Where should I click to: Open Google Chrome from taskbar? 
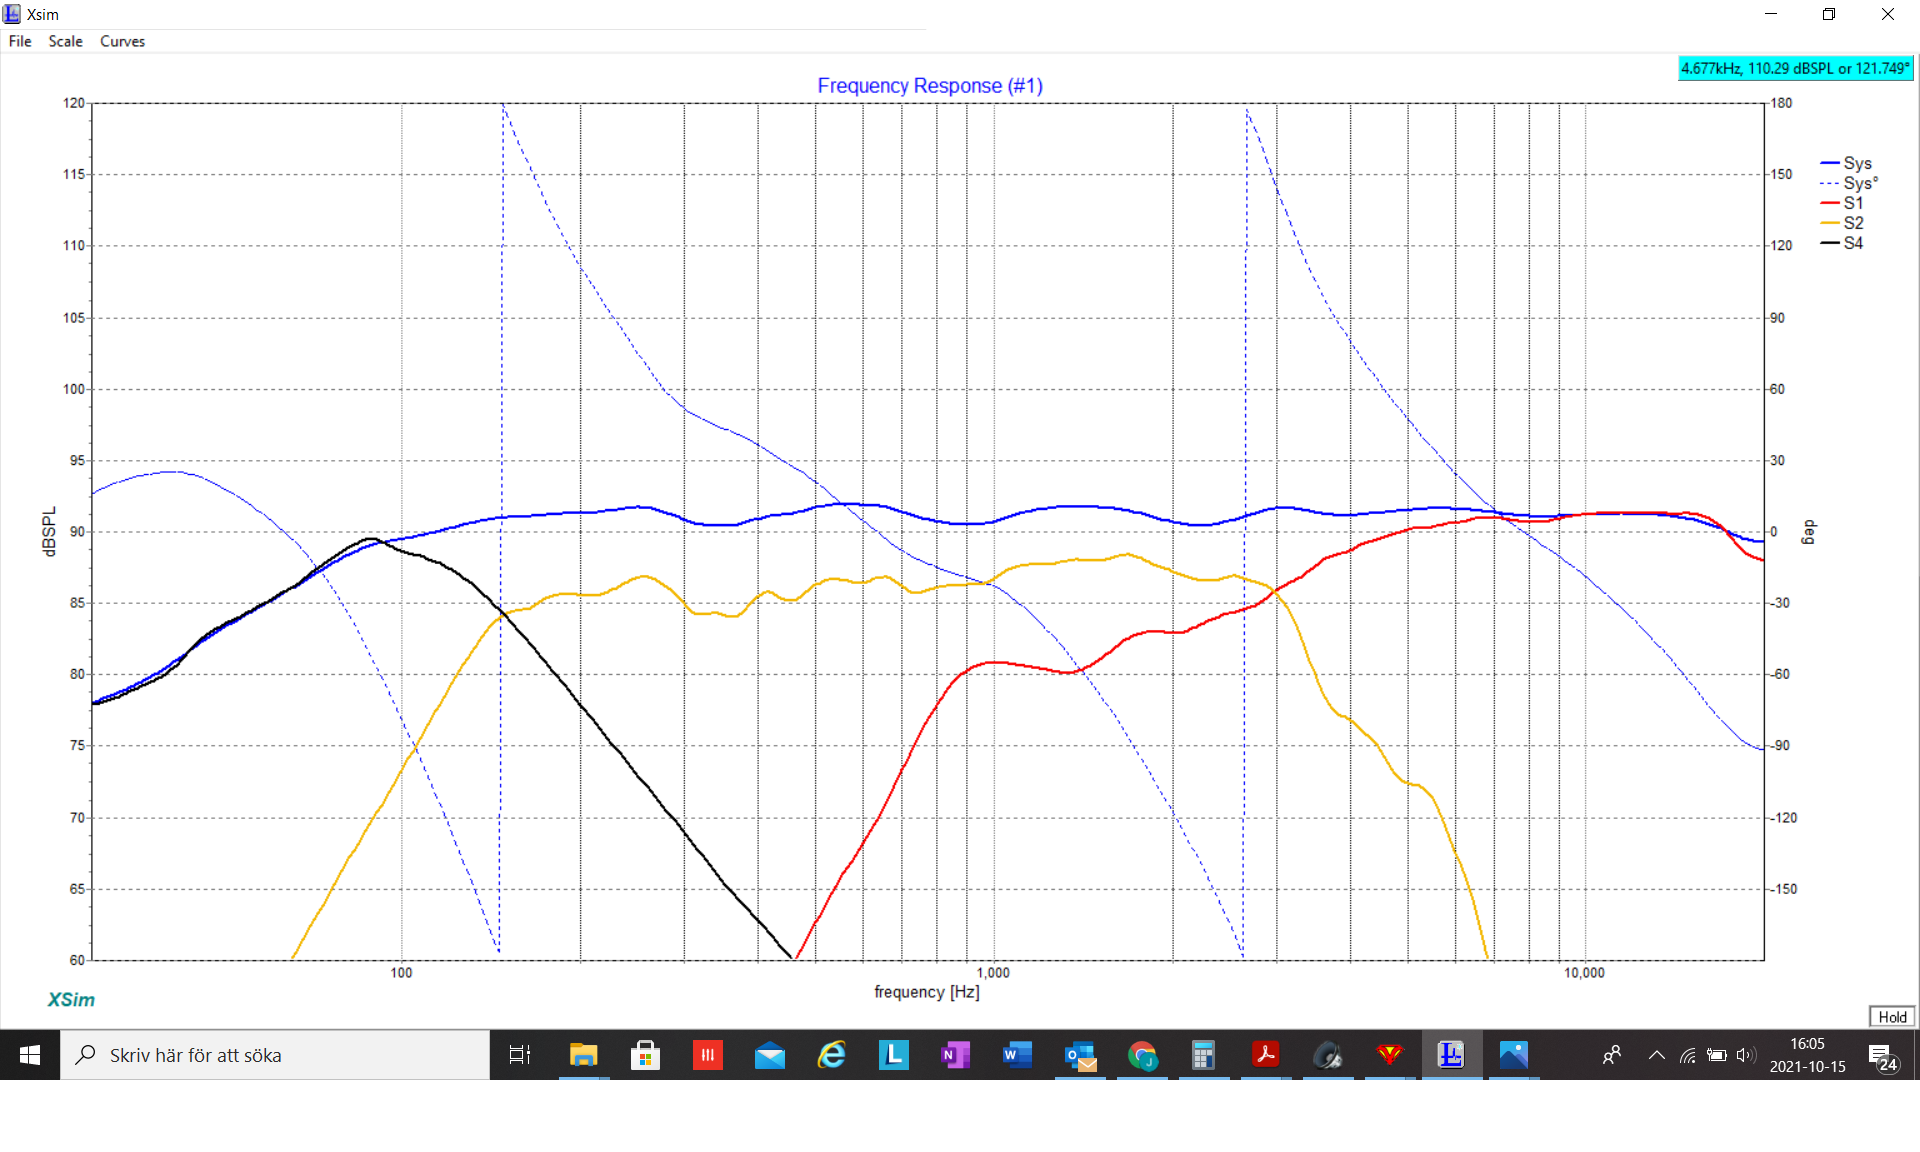1142,1055
